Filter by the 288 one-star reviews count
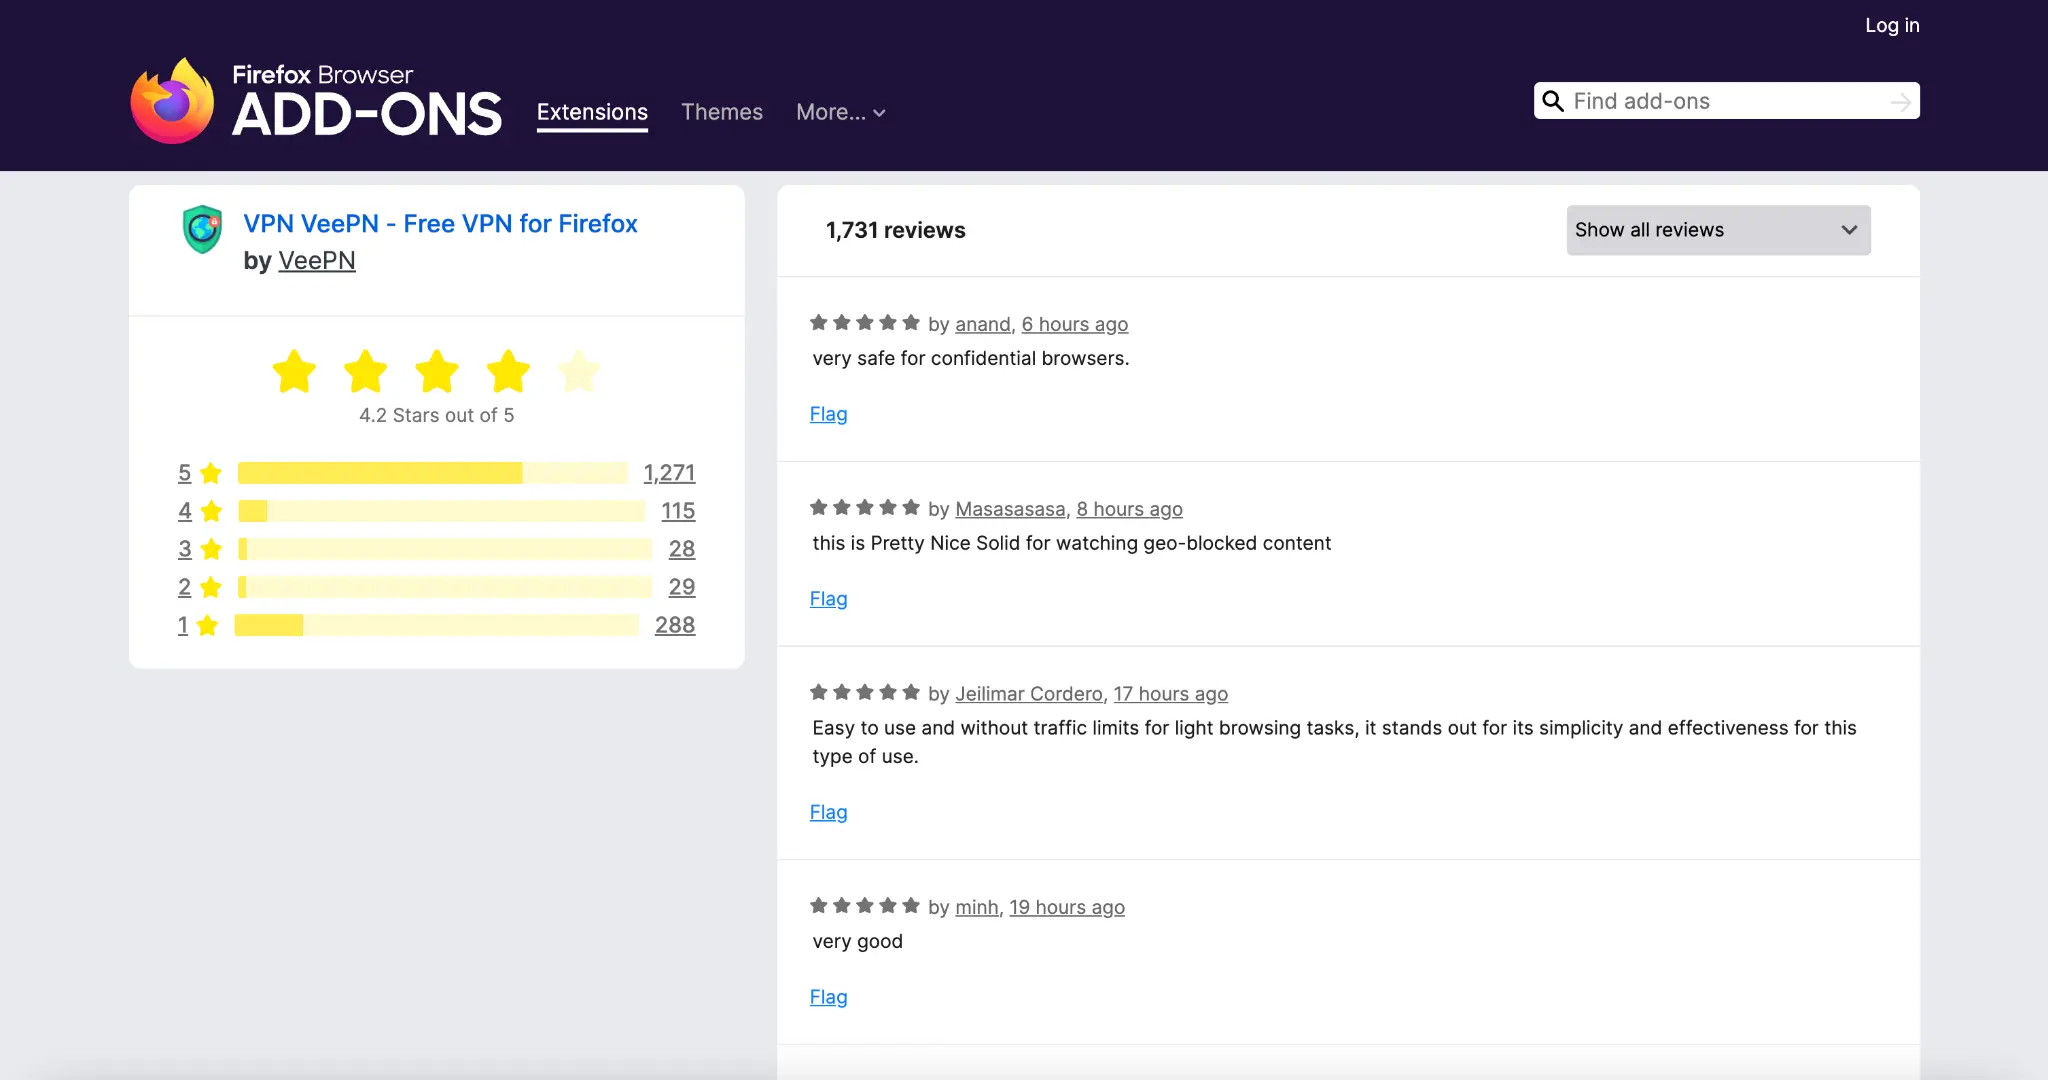Image resolution: width=2048 pixels, height=1080 pixels. click(x=674, y=625)
